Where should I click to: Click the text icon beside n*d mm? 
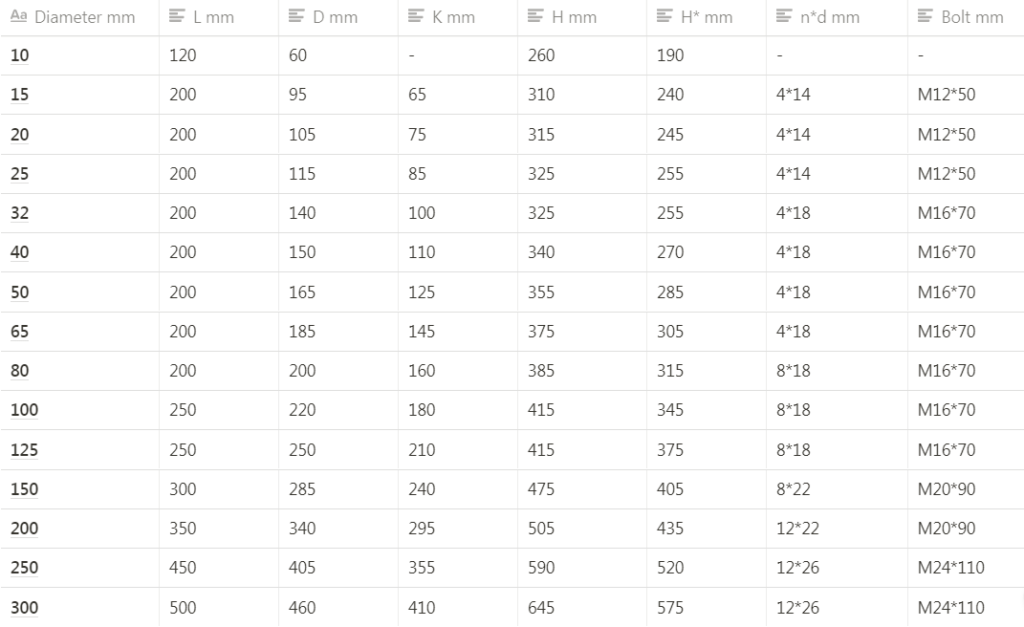784,17
